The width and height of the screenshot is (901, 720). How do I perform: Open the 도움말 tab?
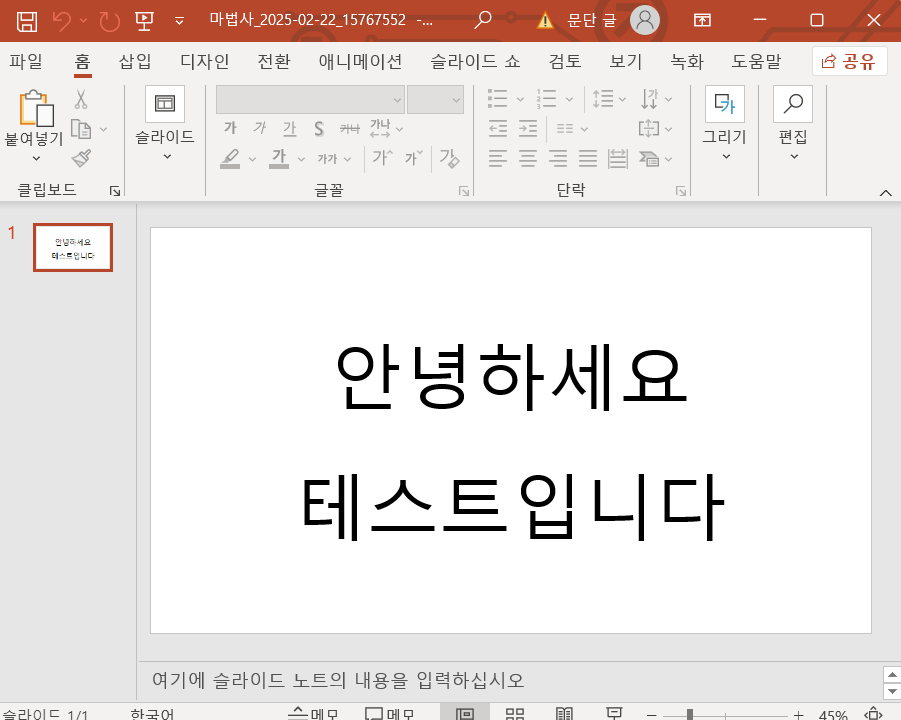(x=756, y=61)
